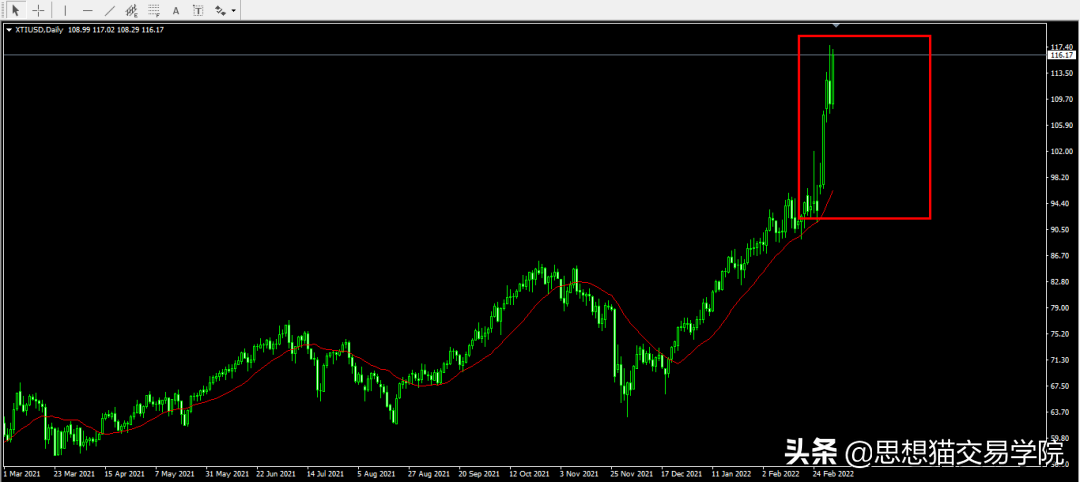Click the 3 Nov 2021 date label

[579, 474]
